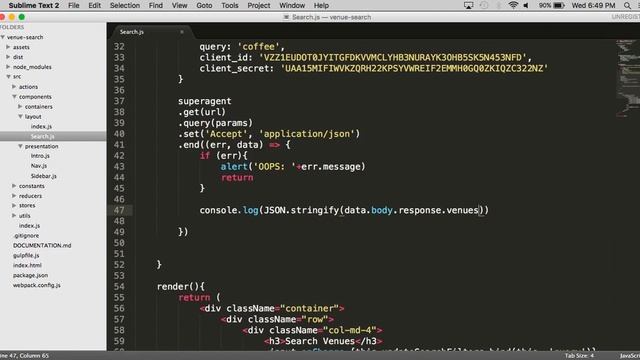Open the Project menu
The width and height of the screenshot is (640, 360).
259,5
